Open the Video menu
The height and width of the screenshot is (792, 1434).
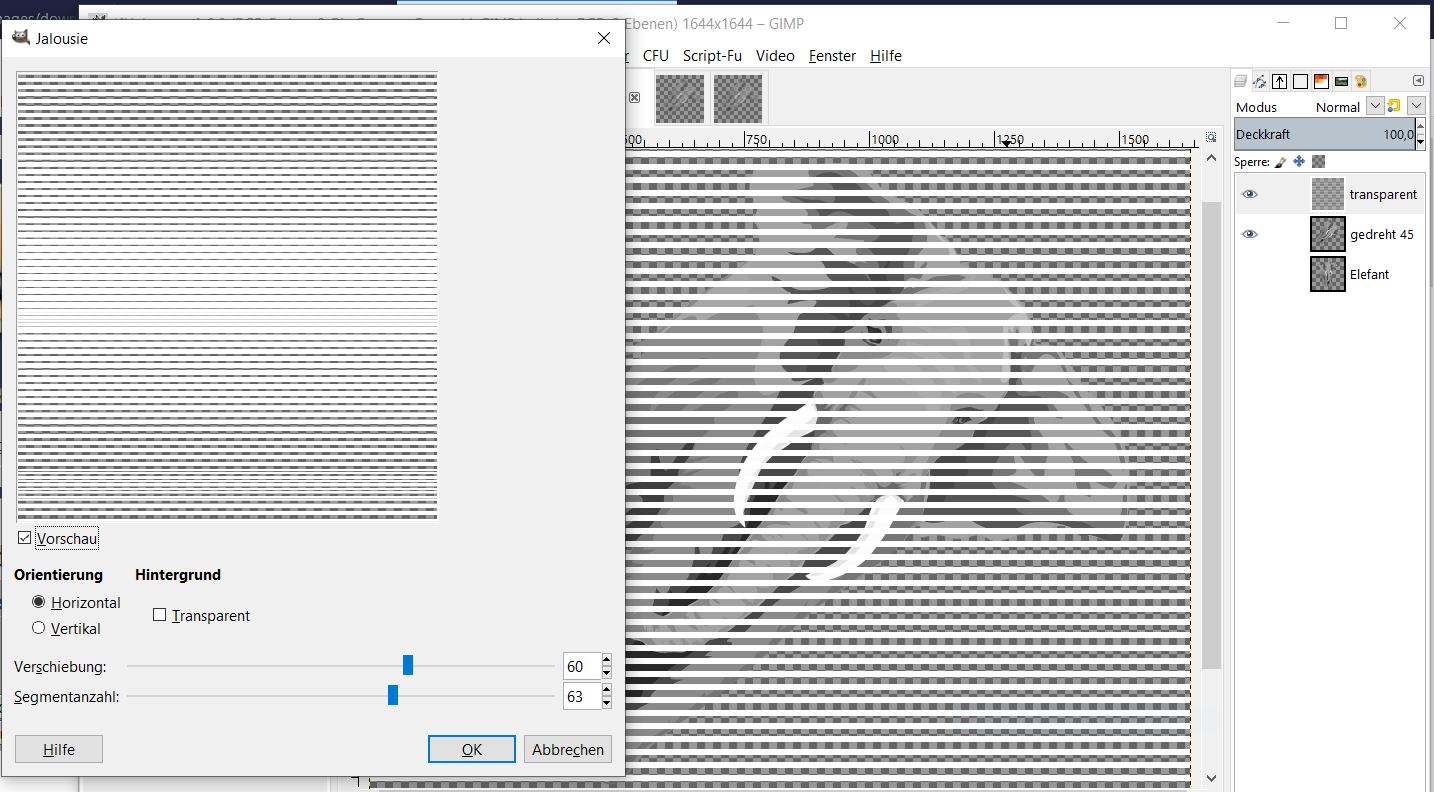(x=775, y=56)
